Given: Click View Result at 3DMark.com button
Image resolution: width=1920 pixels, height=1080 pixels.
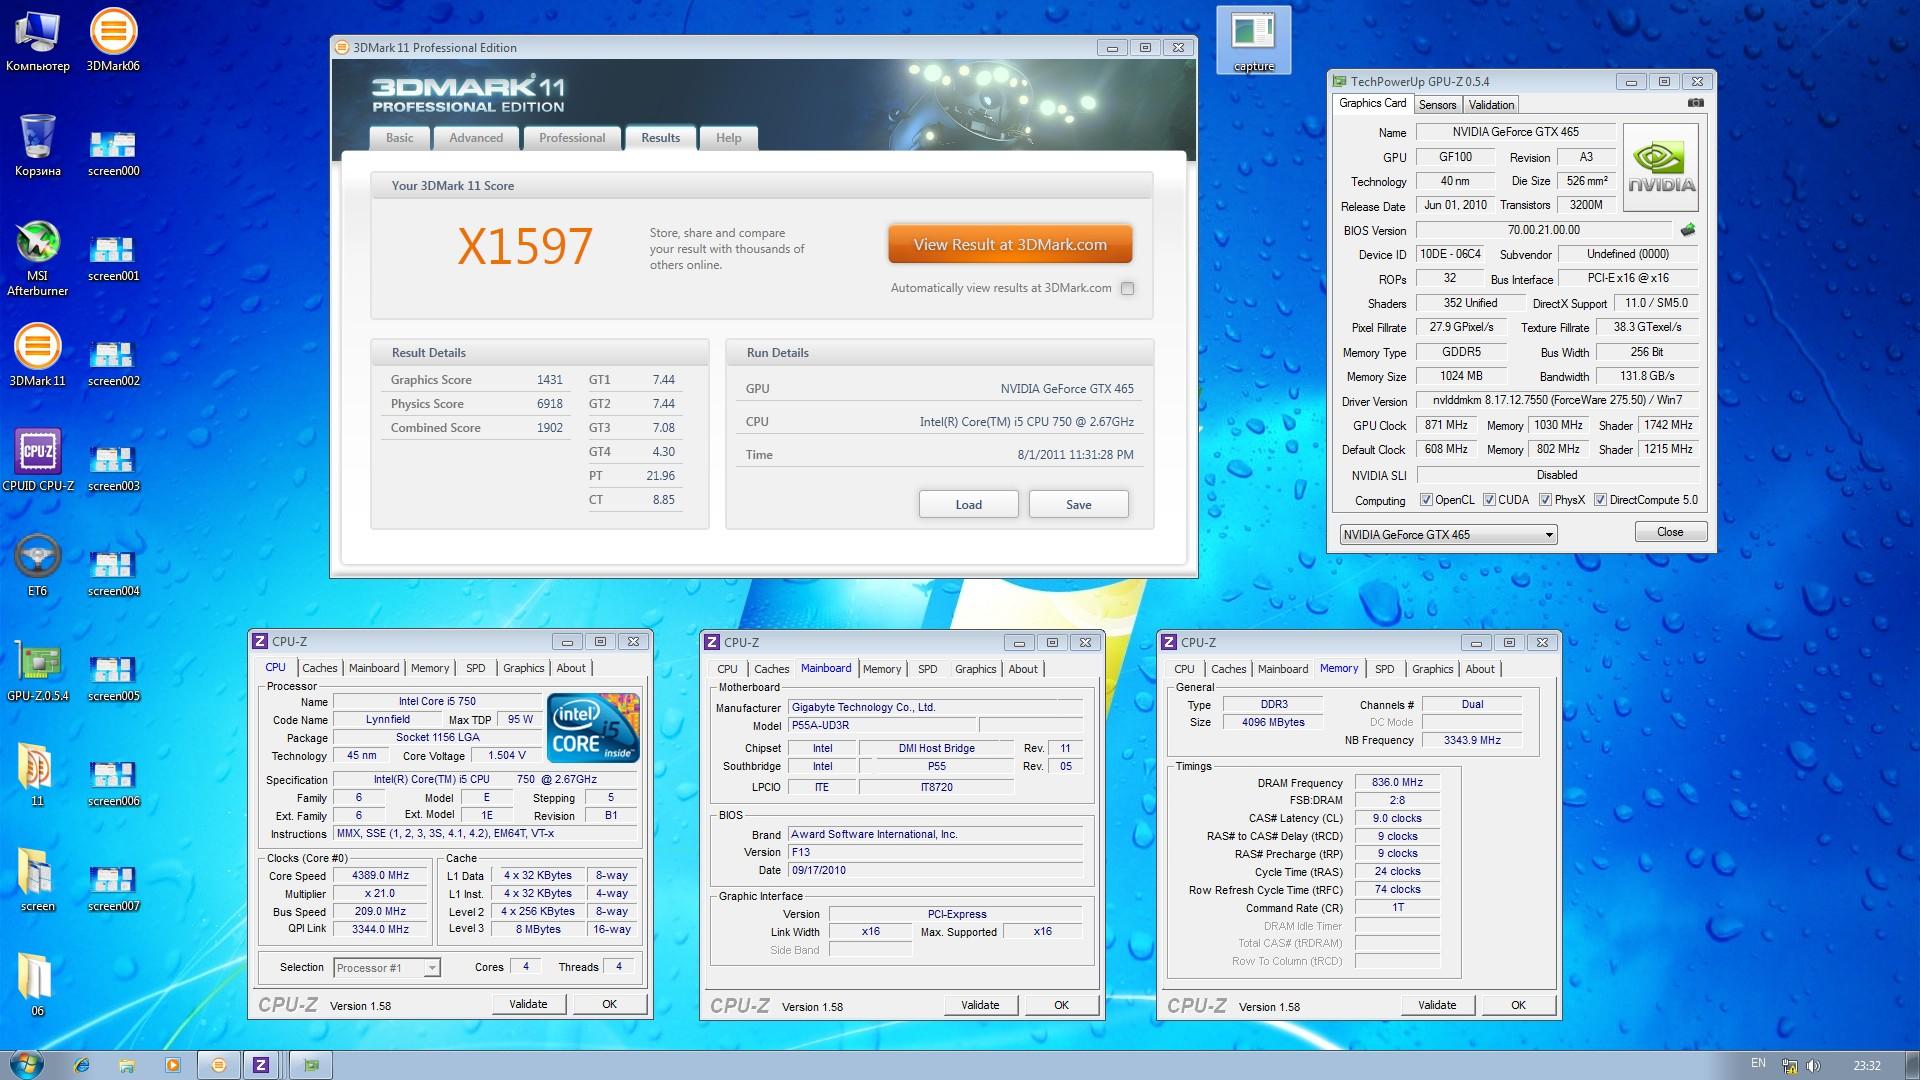Looking at the screenshot, I should tap(1010, 244).
